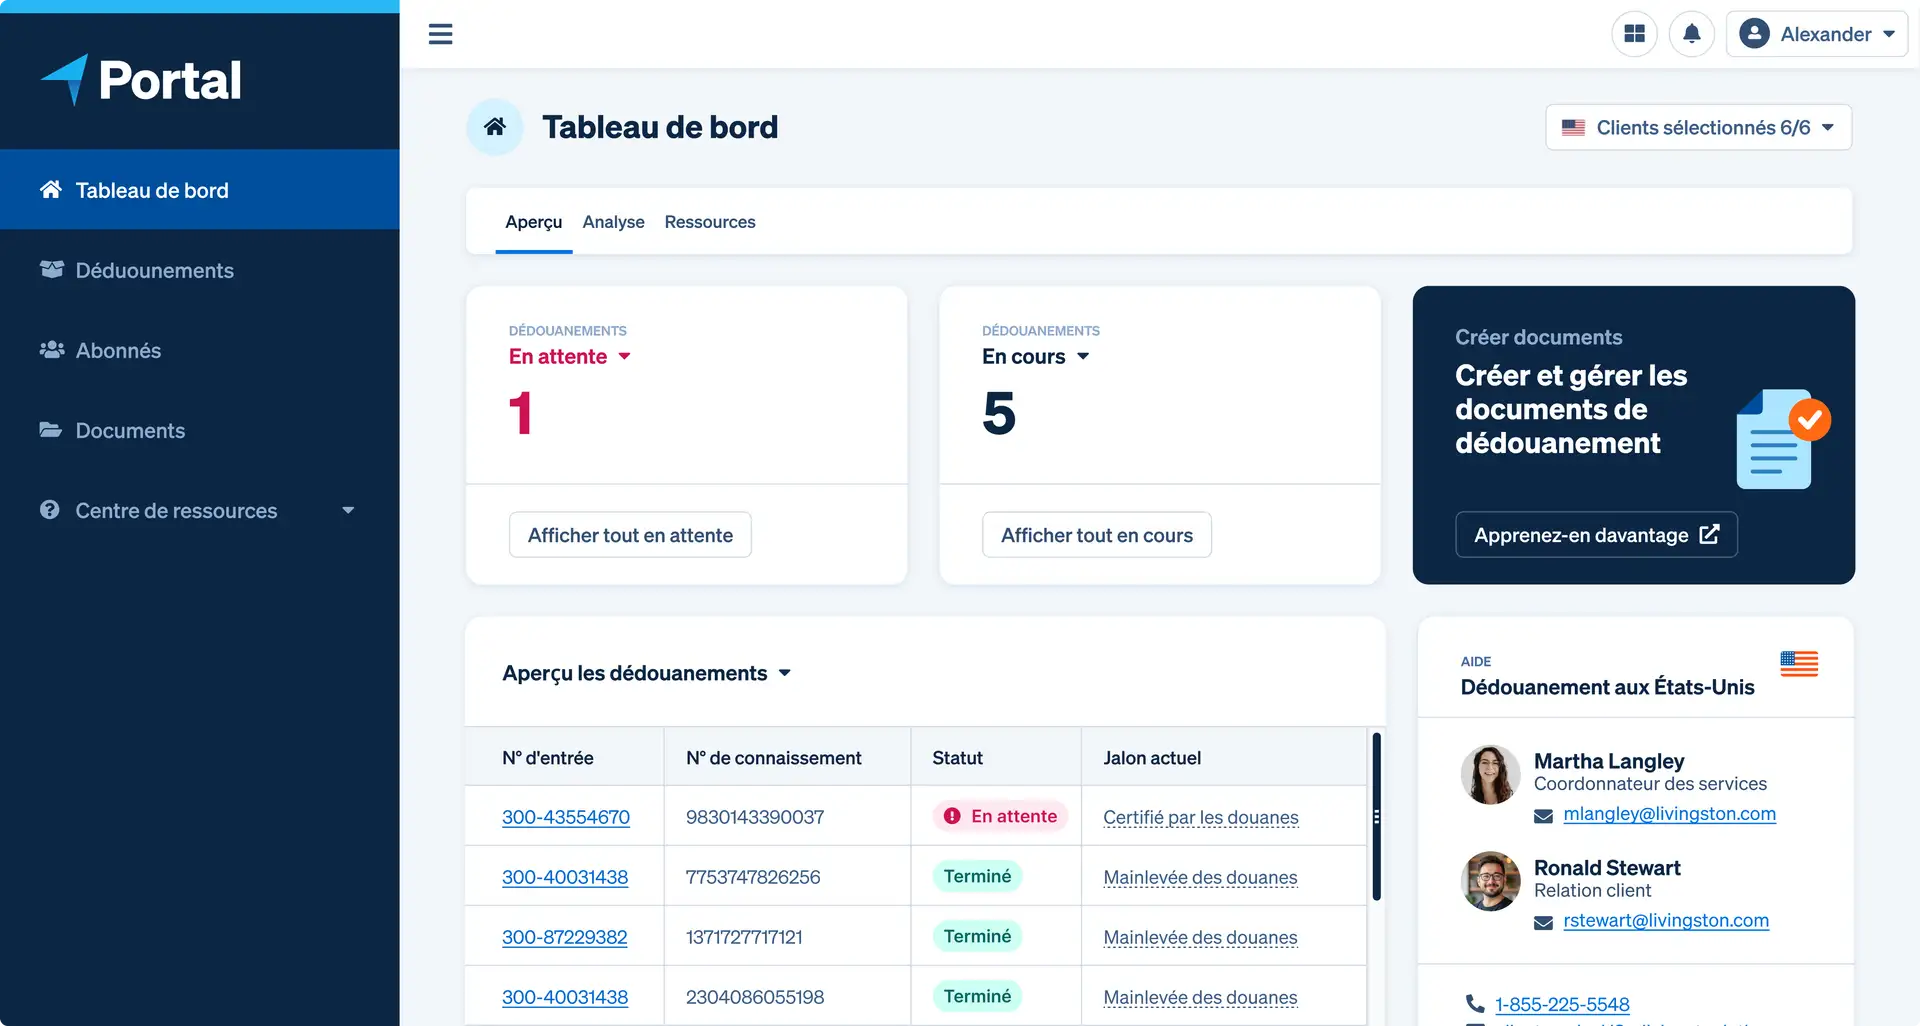Expand the Clients sélectionnés 6/6 dropdown
This screenshot has width=1920, height=1026.
[x=1698, y=128]
